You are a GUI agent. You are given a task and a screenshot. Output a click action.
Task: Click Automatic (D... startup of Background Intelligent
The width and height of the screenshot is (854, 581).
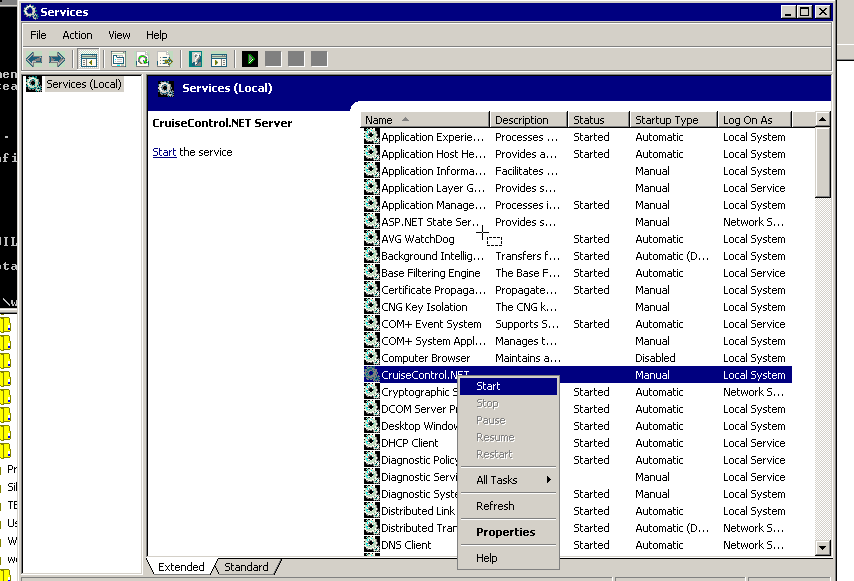click(672, 256)
